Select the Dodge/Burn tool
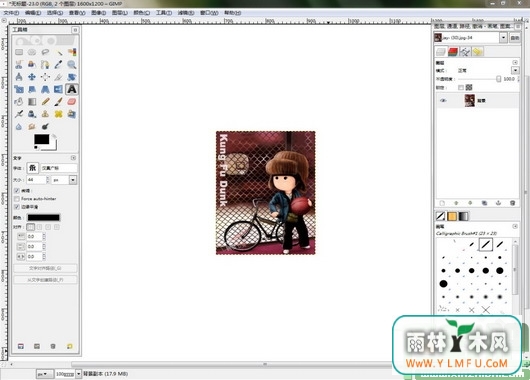 [x=45, y=127]
